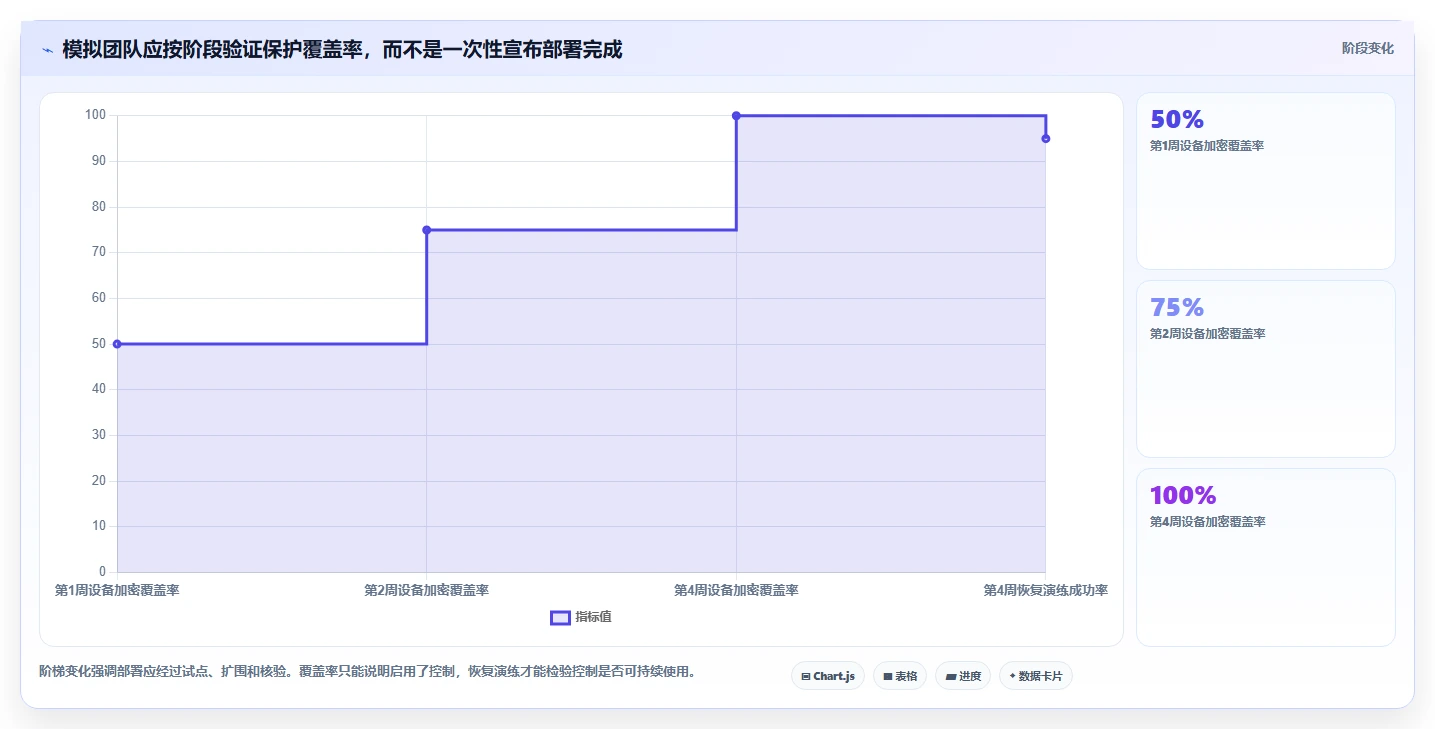1435x729 pixels.
Task: Click the y-axis value 100
Action: 95,115
